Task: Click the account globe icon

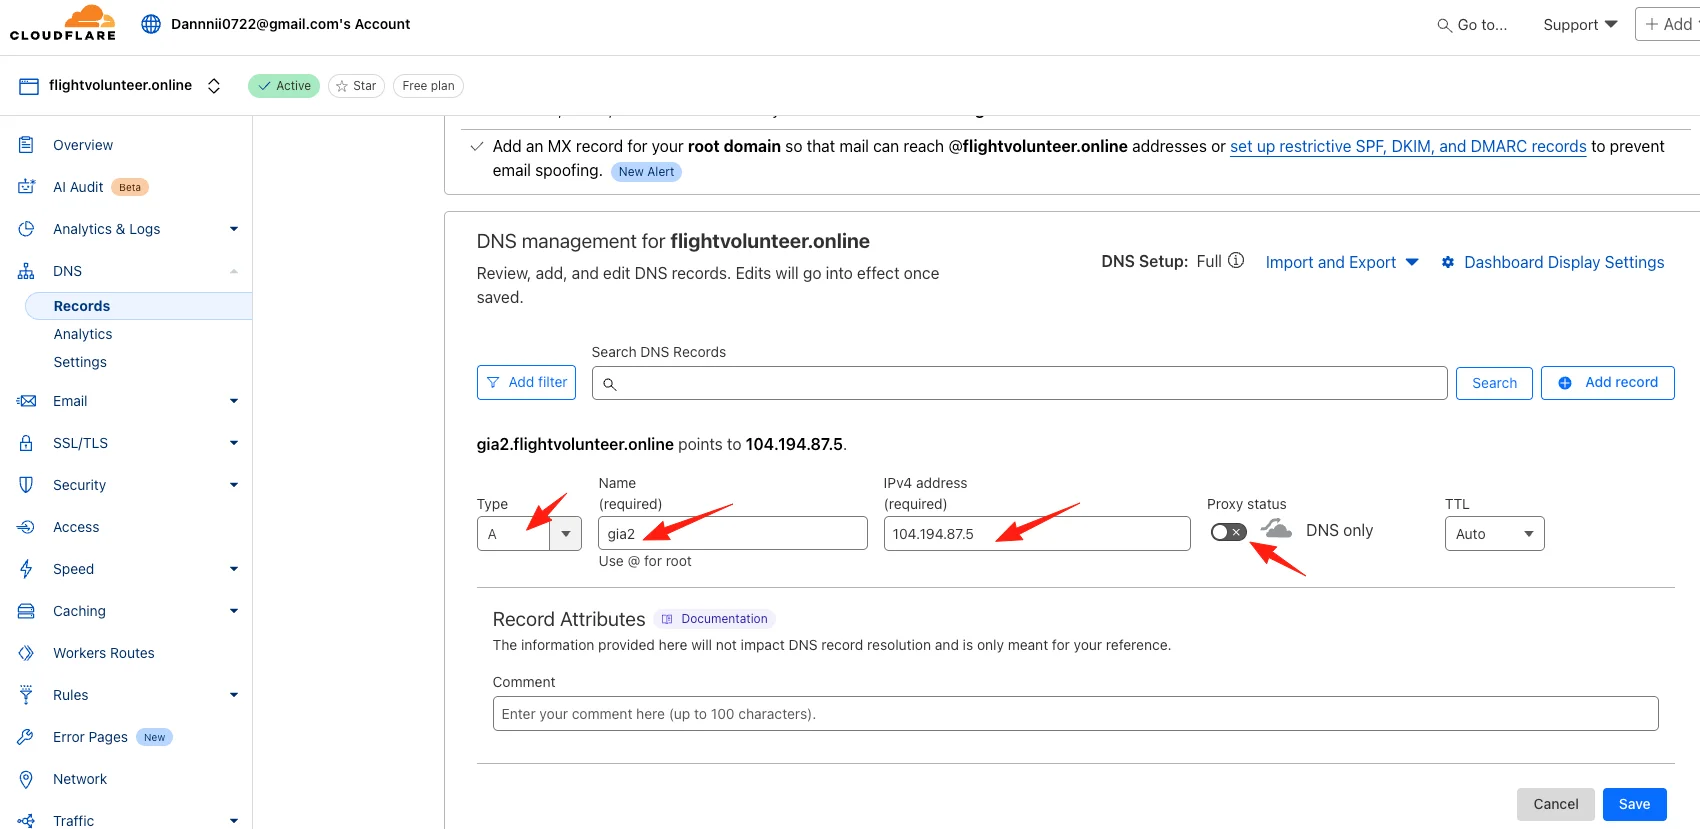Action: [x=151, y=24]
